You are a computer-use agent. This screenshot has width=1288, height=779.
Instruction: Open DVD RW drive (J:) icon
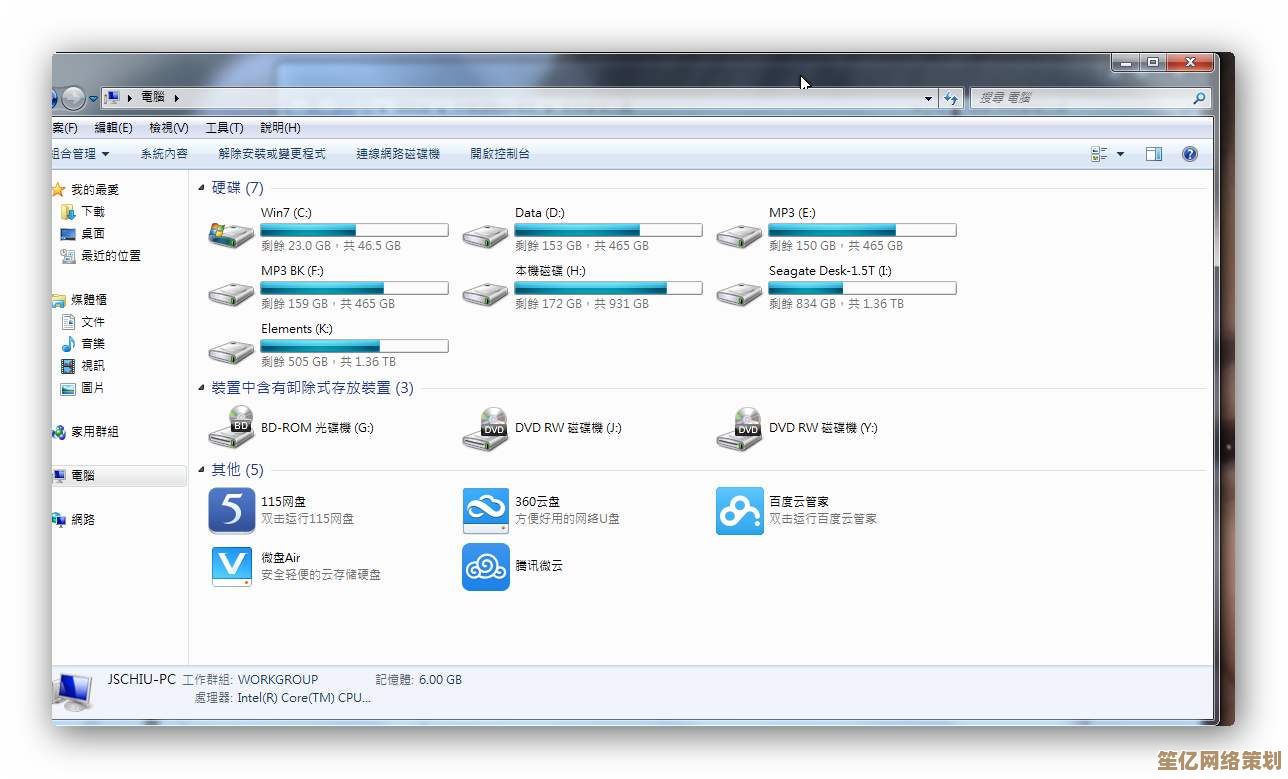click(x=486, y=428)
